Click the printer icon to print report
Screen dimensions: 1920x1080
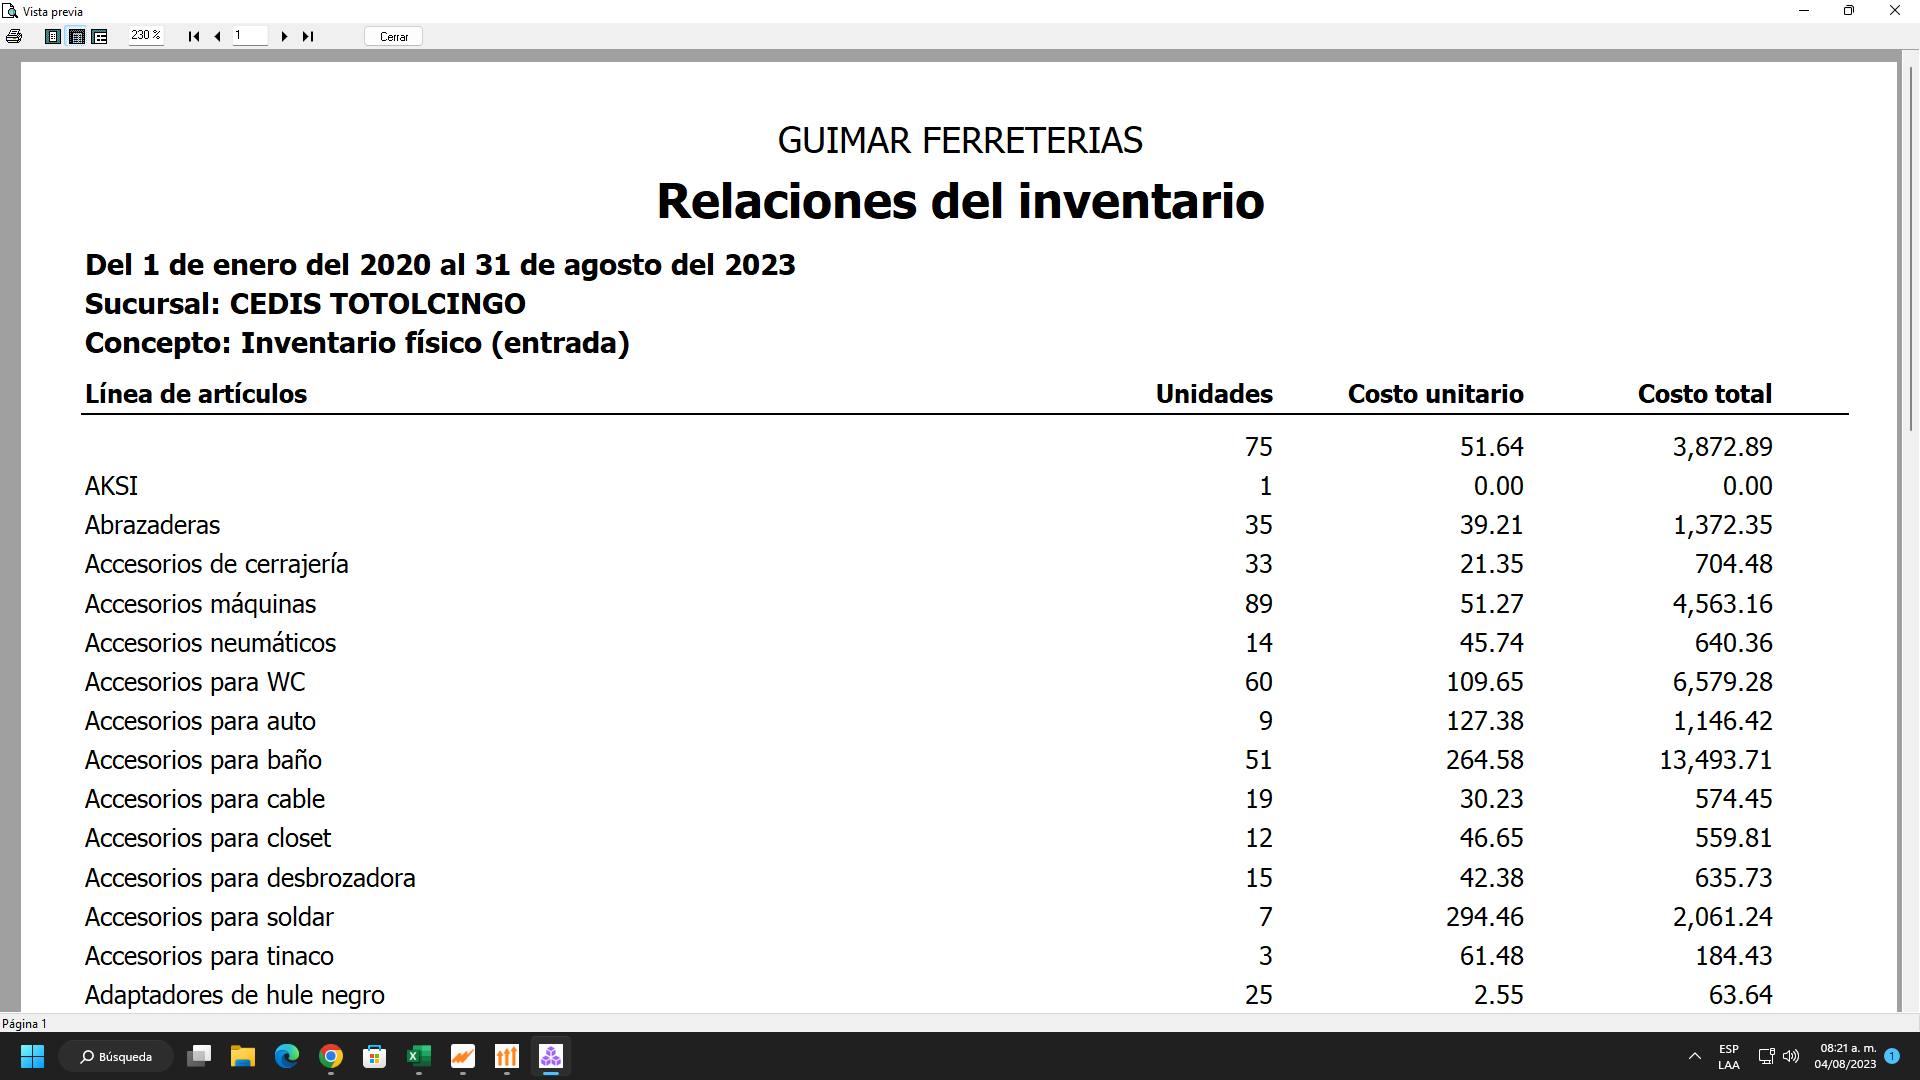14,36
